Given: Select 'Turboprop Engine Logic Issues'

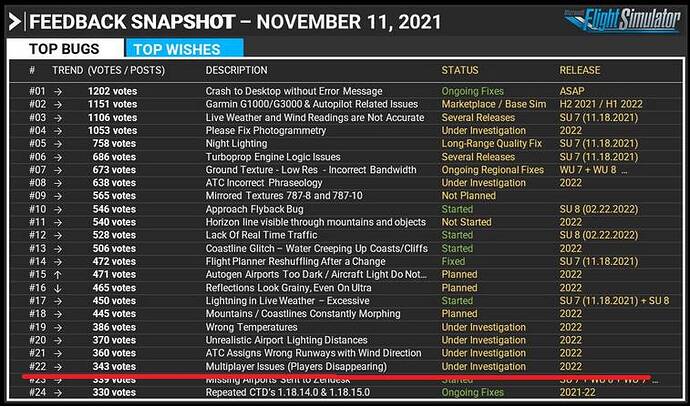Looking at the screenshot, I should pyautogui.click(x=273, y=157).
